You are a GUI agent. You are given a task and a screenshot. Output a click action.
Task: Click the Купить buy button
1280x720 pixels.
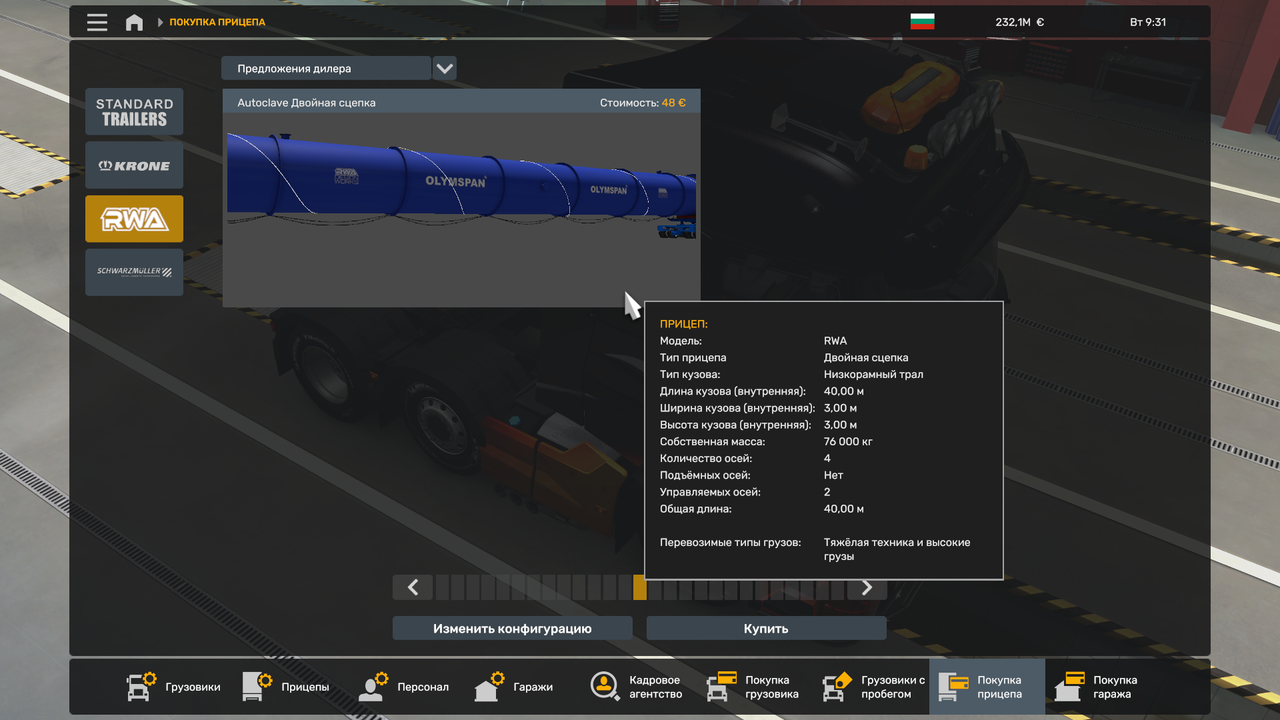tap(766, 629)
